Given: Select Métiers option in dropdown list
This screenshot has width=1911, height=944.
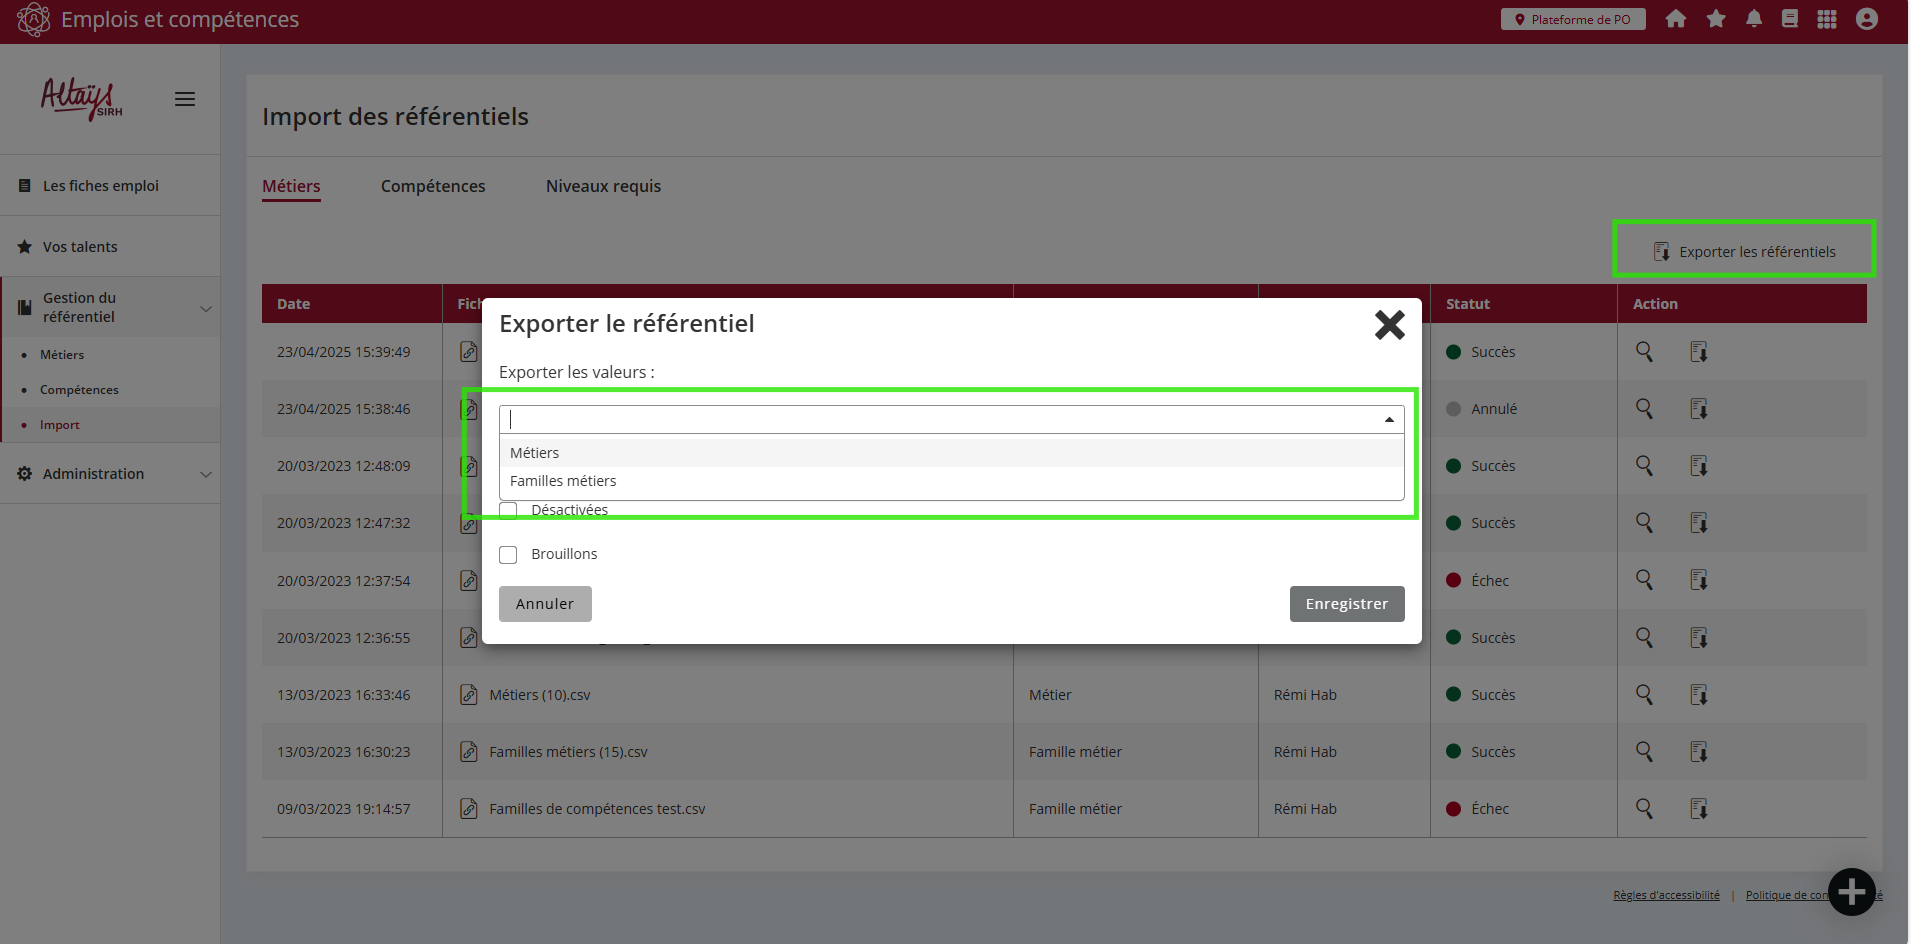Looking at the screenshot, I should [x=535, y=453].
